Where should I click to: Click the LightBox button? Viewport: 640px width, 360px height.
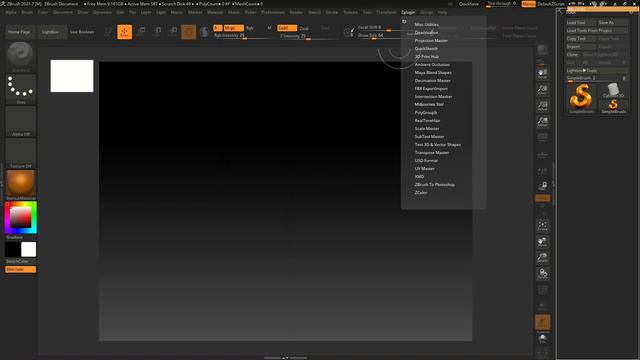click(51, 32)
